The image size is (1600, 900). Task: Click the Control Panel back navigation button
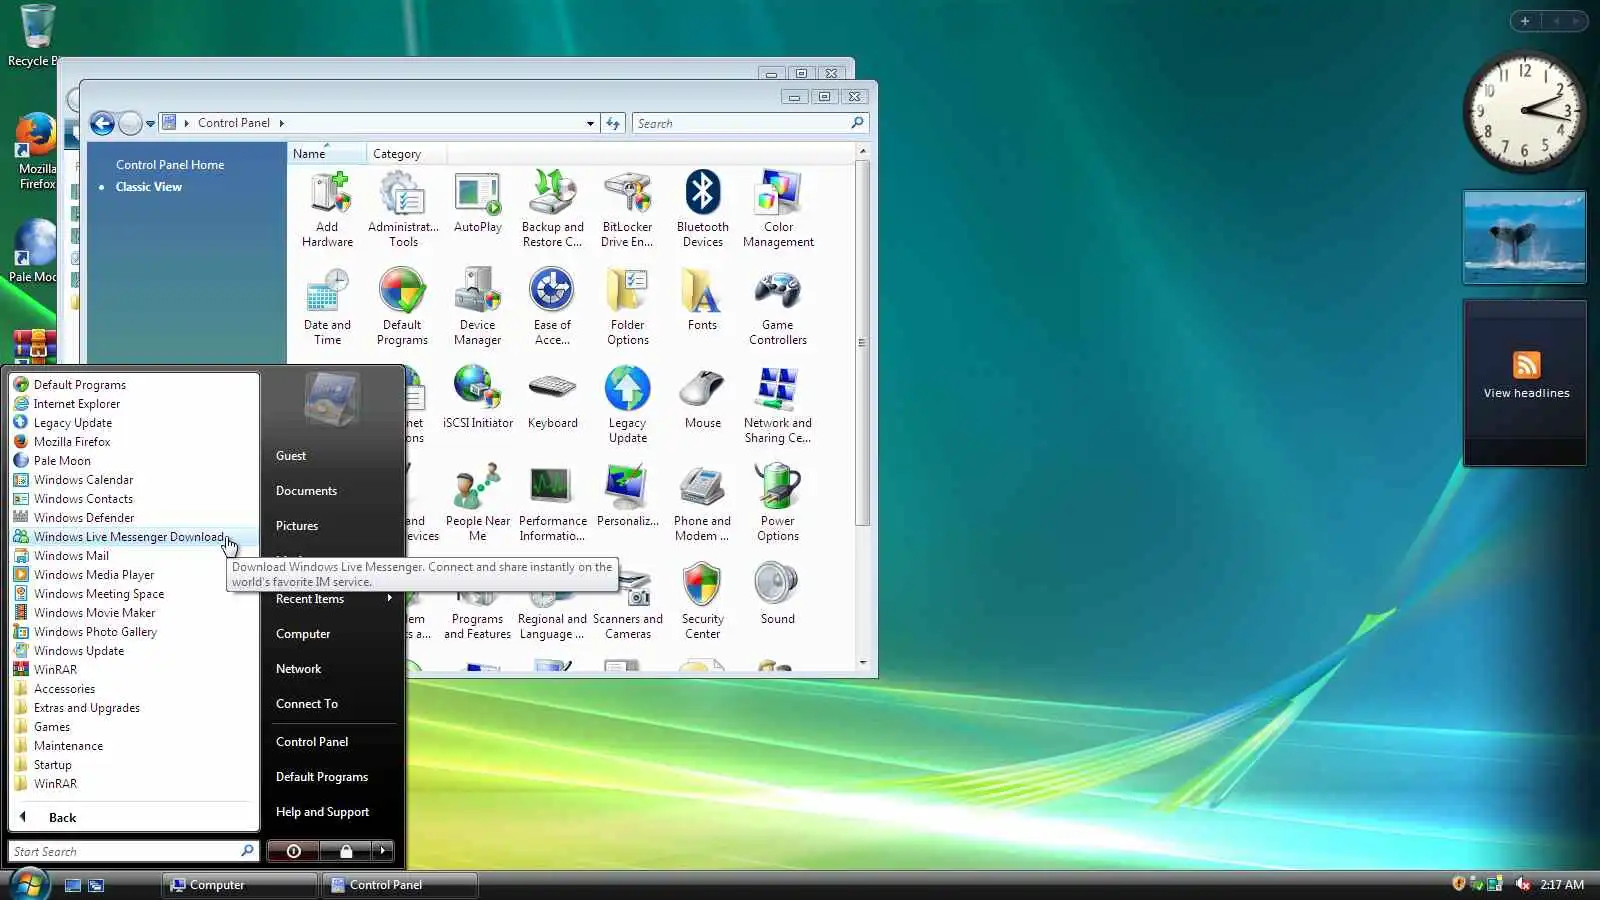102,124
